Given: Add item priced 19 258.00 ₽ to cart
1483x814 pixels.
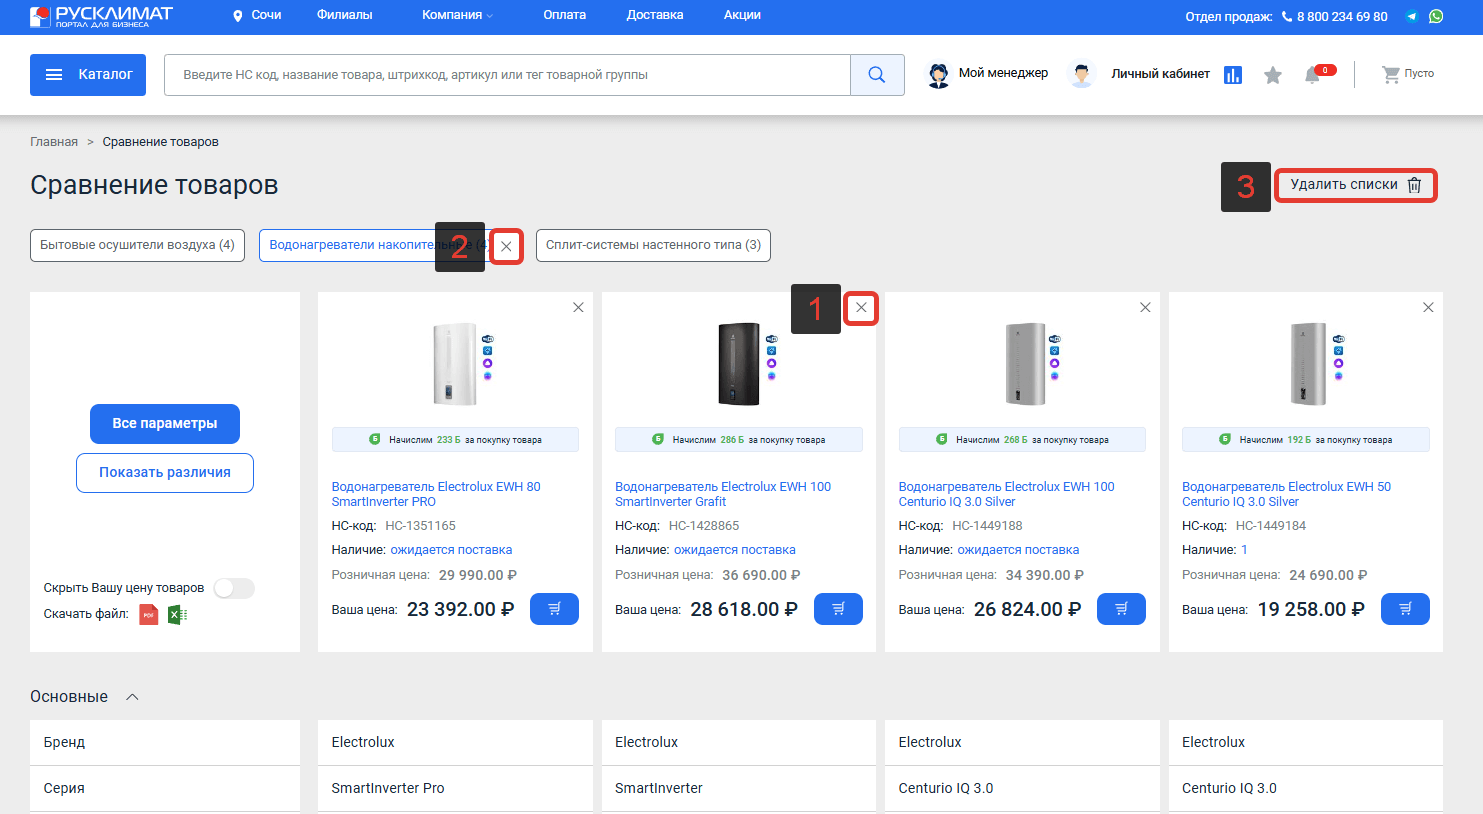Looking at the screenshot, I should point(1405,609).
